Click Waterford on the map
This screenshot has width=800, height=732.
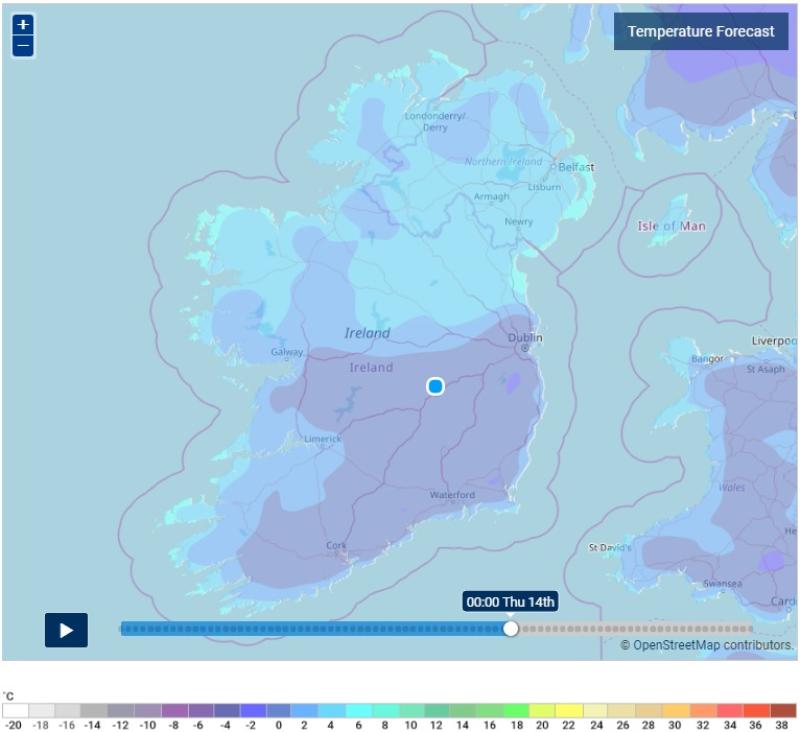coord(452,495)
